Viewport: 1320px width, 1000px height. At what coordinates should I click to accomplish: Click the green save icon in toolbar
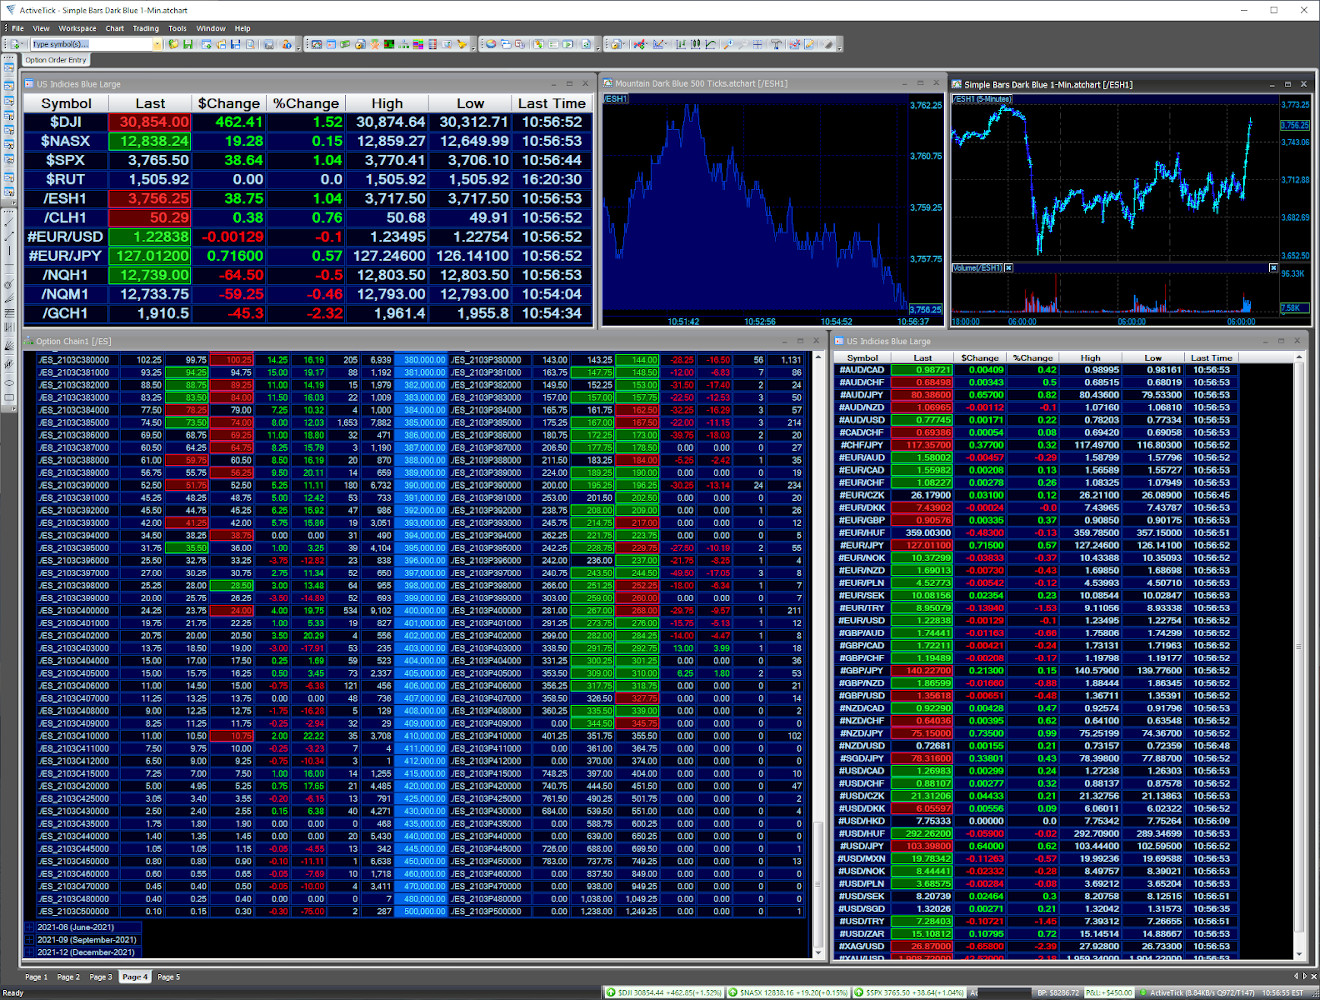point(188,44)
